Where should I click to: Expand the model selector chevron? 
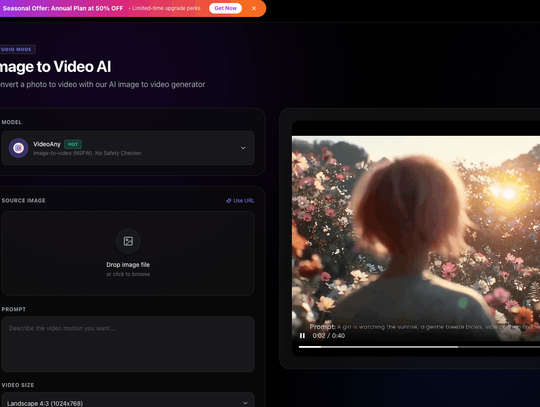[243, 148]
